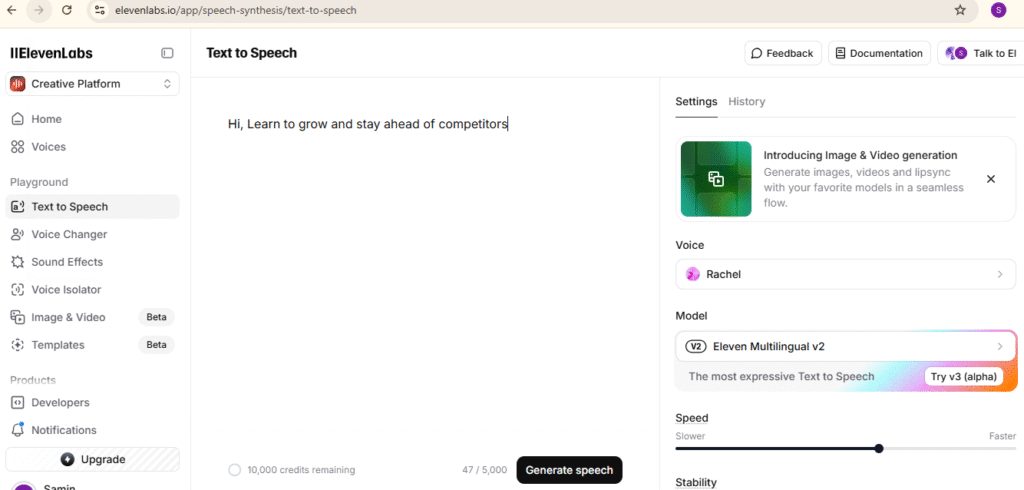
Task: Open the Eleven Multilingual v2 model selector
Action: (845, 346)
